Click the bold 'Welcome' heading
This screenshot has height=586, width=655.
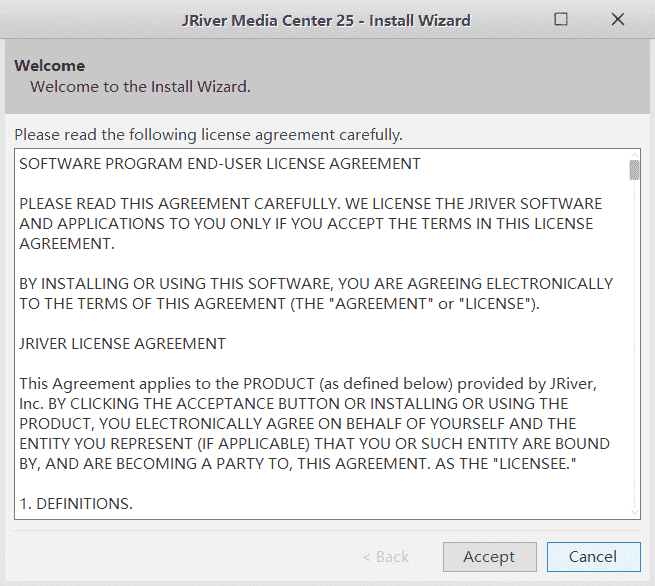[x=50, y=66]
